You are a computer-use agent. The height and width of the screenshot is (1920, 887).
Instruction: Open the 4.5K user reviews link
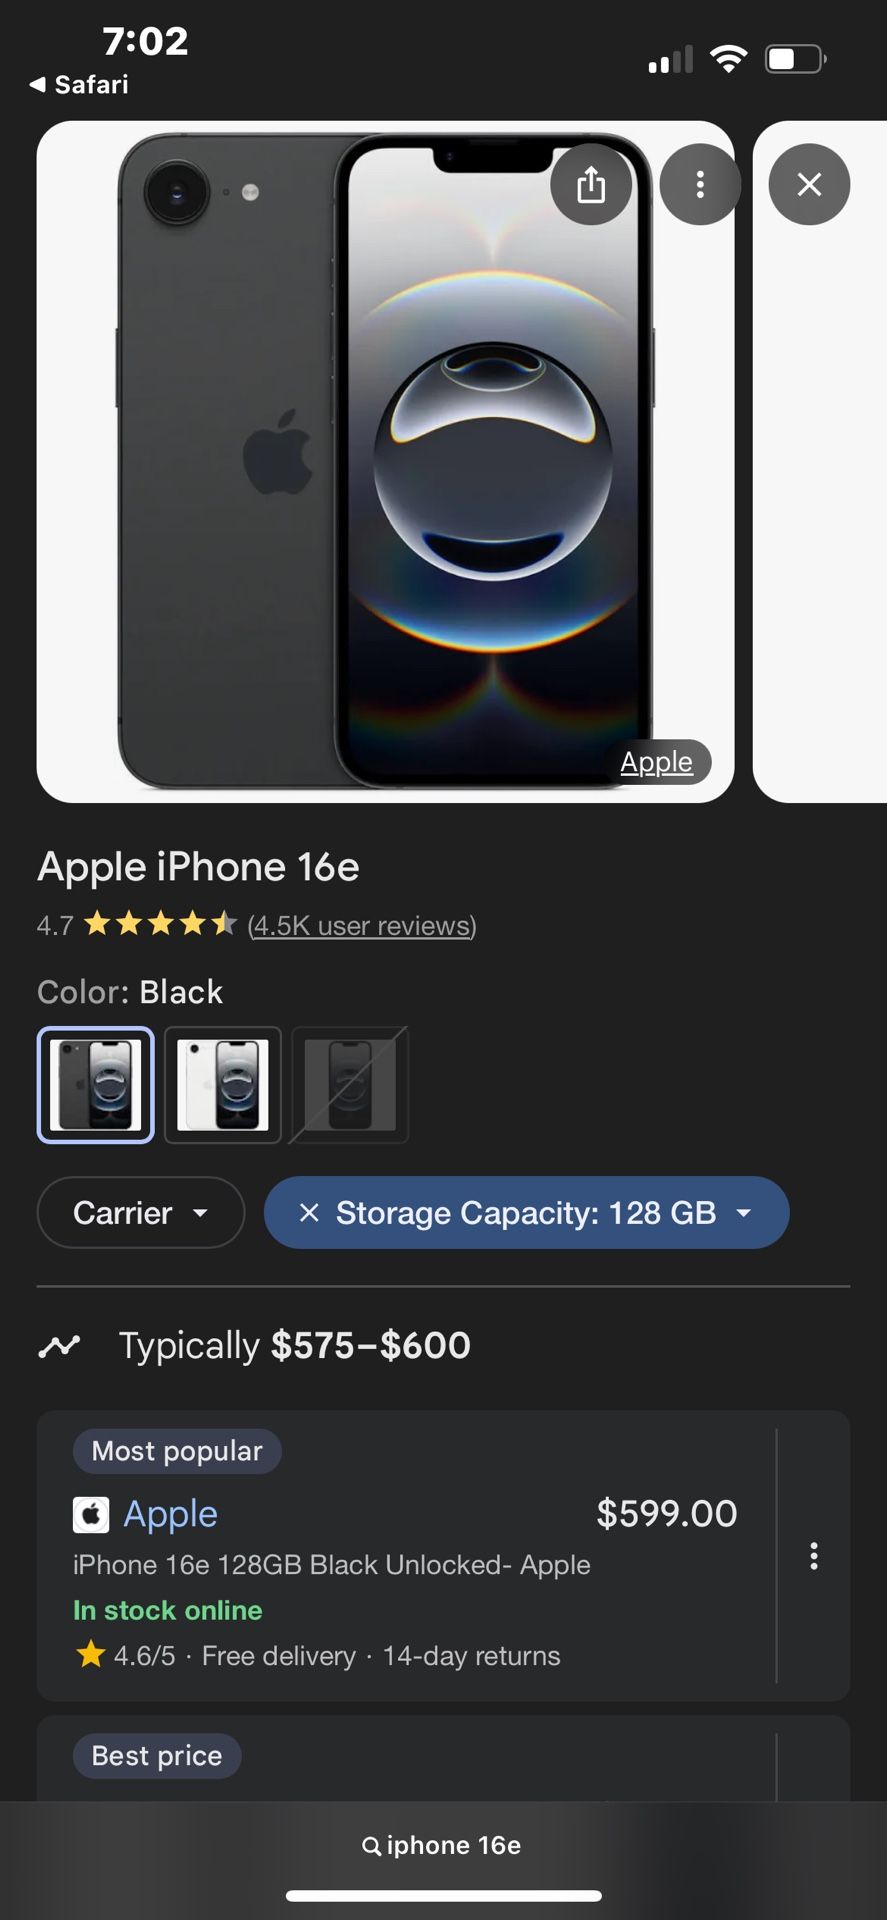coord(362,926)
